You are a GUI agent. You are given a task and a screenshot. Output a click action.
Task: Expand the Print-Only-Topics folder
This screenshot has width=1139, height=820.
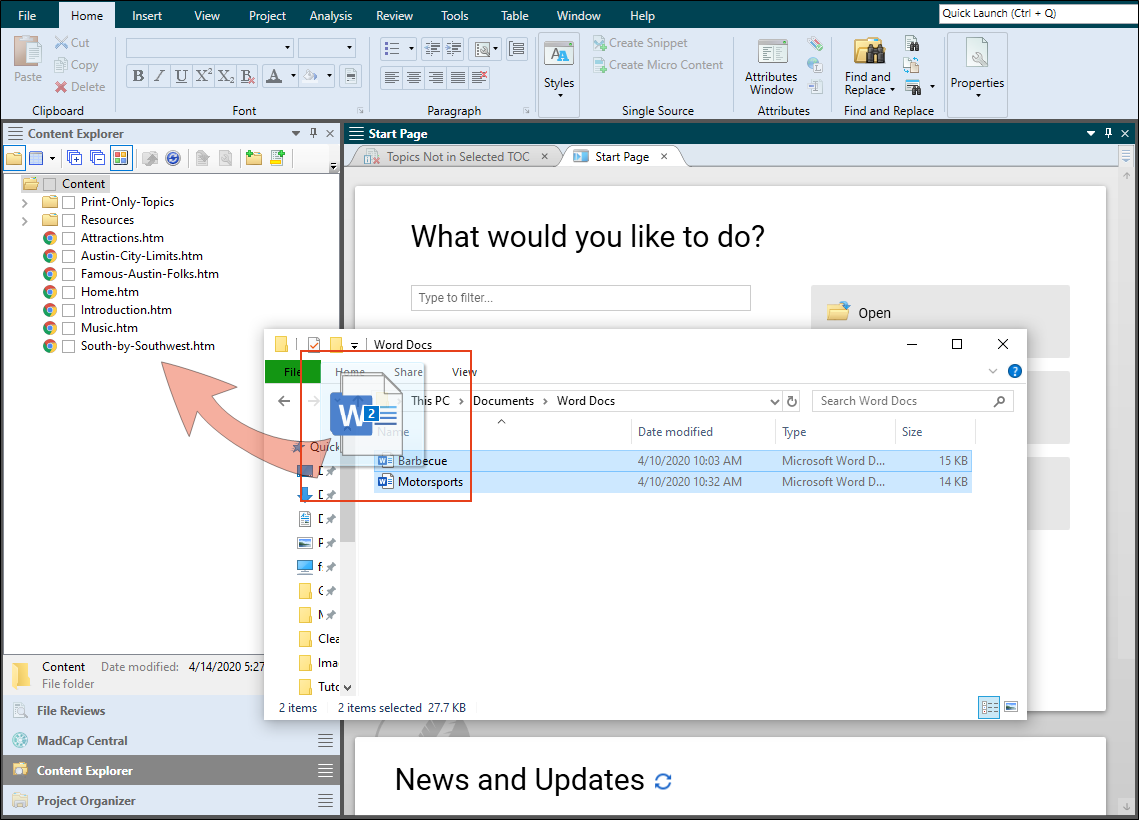25,203
